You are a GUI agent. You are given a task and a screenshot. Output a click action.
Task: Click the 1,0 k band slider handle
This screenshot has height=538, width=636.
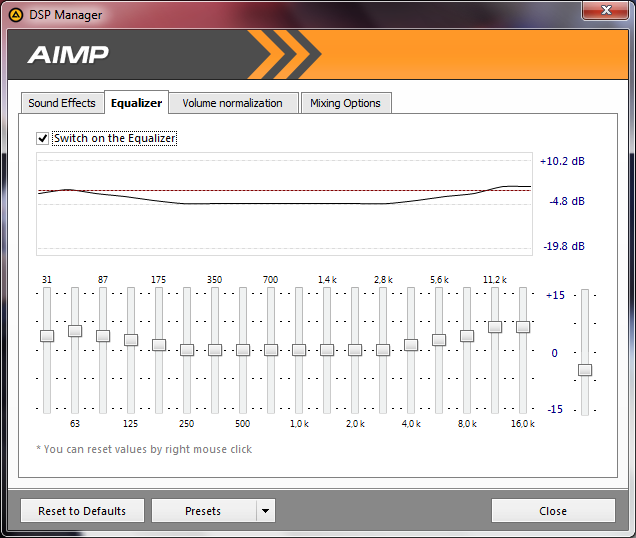tap(299, 350)
